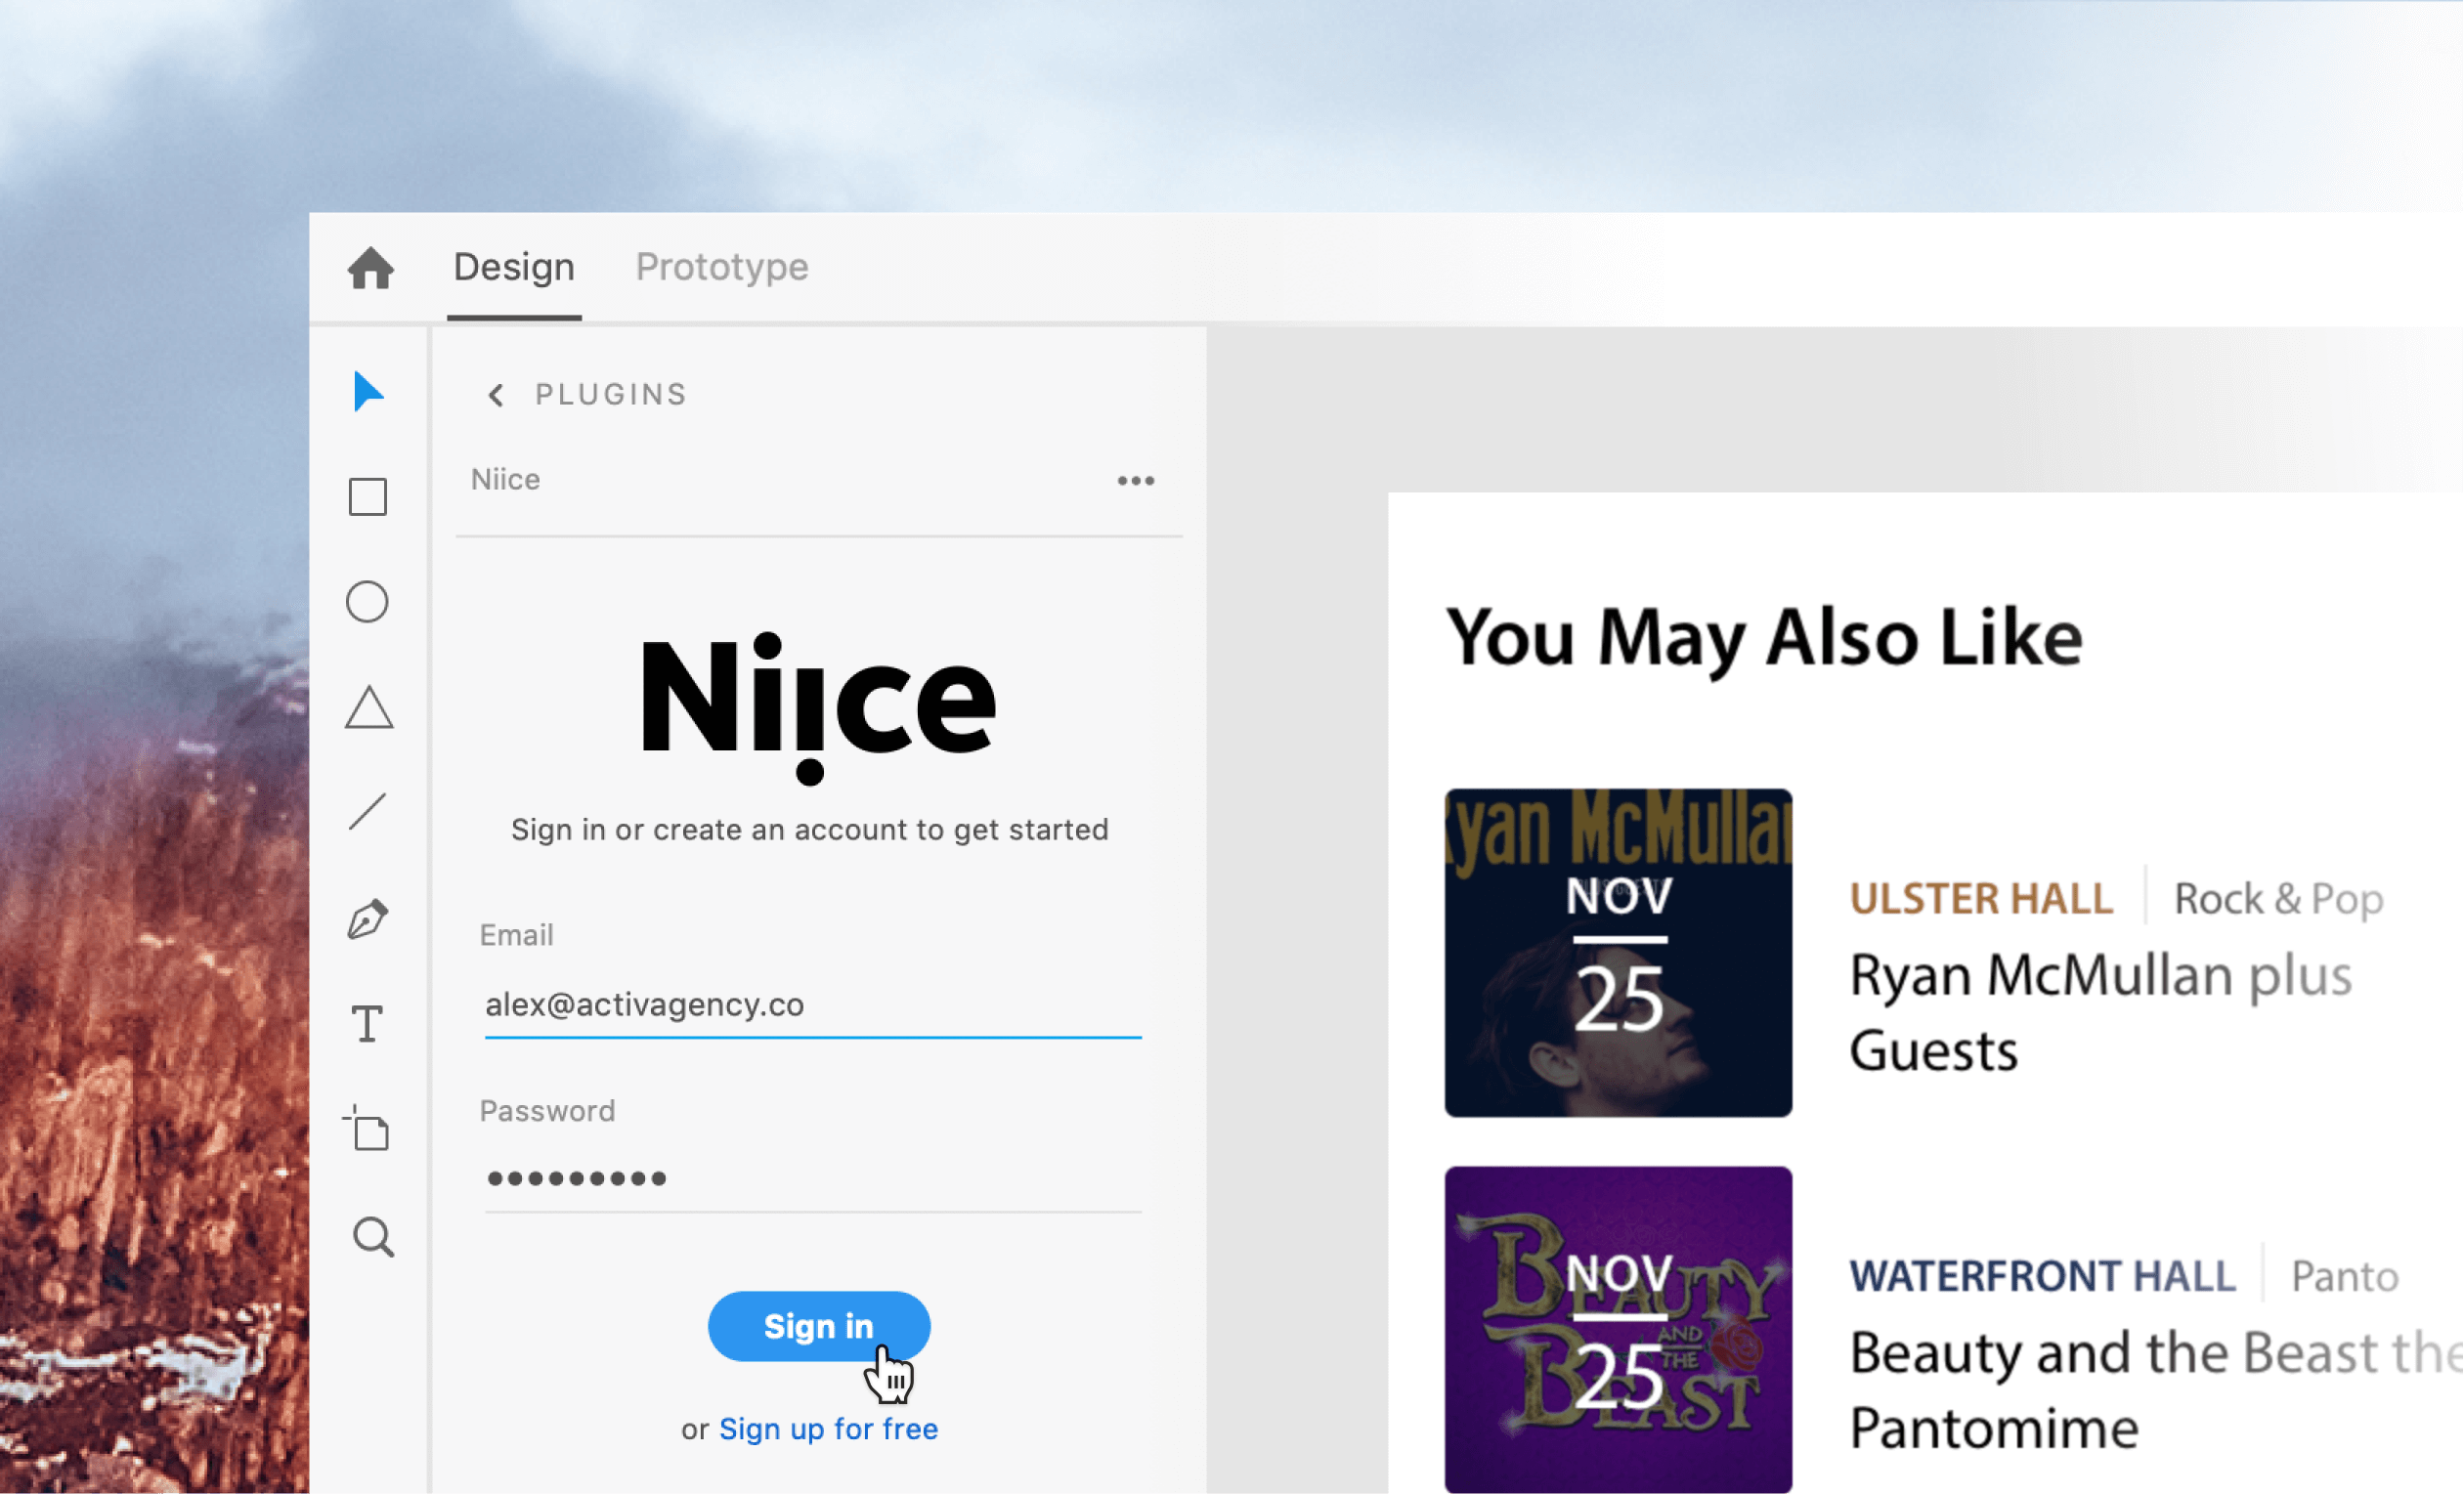
Task: Go to the Home screen icon
Action: click(x=370, y=268)
